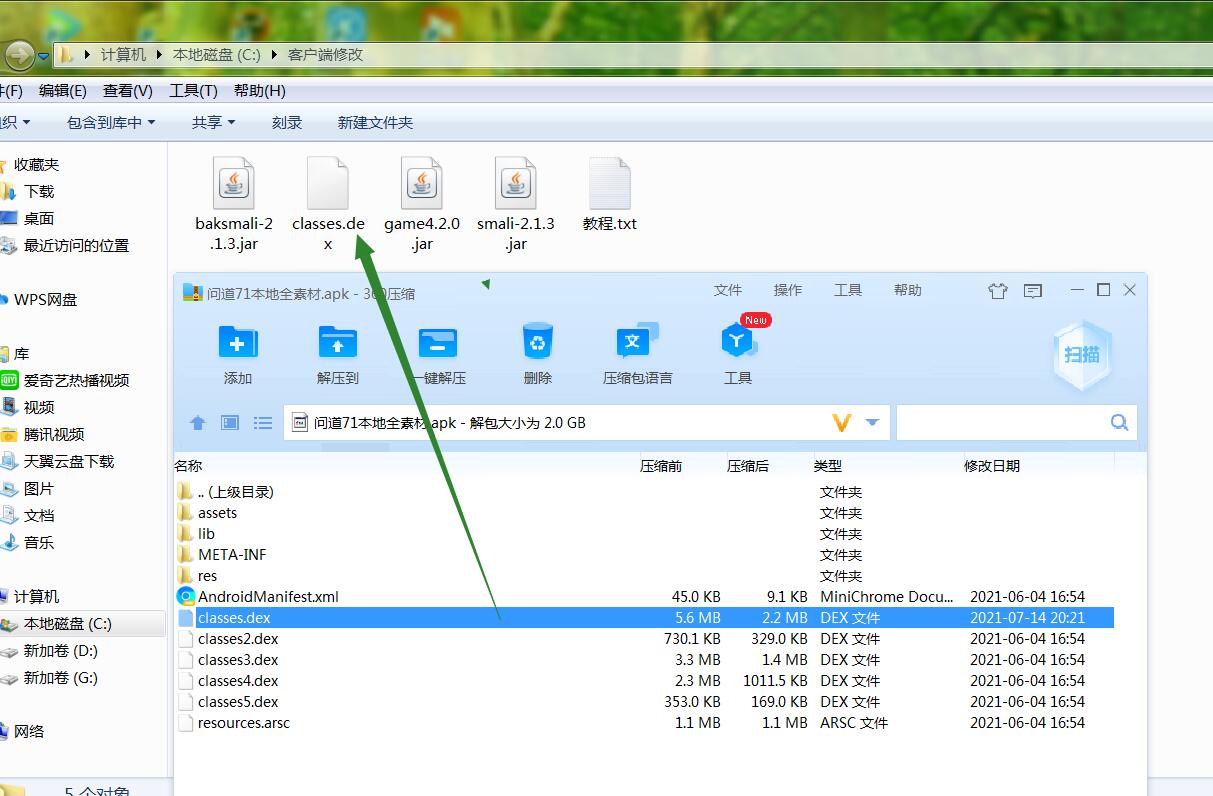Switch to the list view icon

(x=263, y=423)
